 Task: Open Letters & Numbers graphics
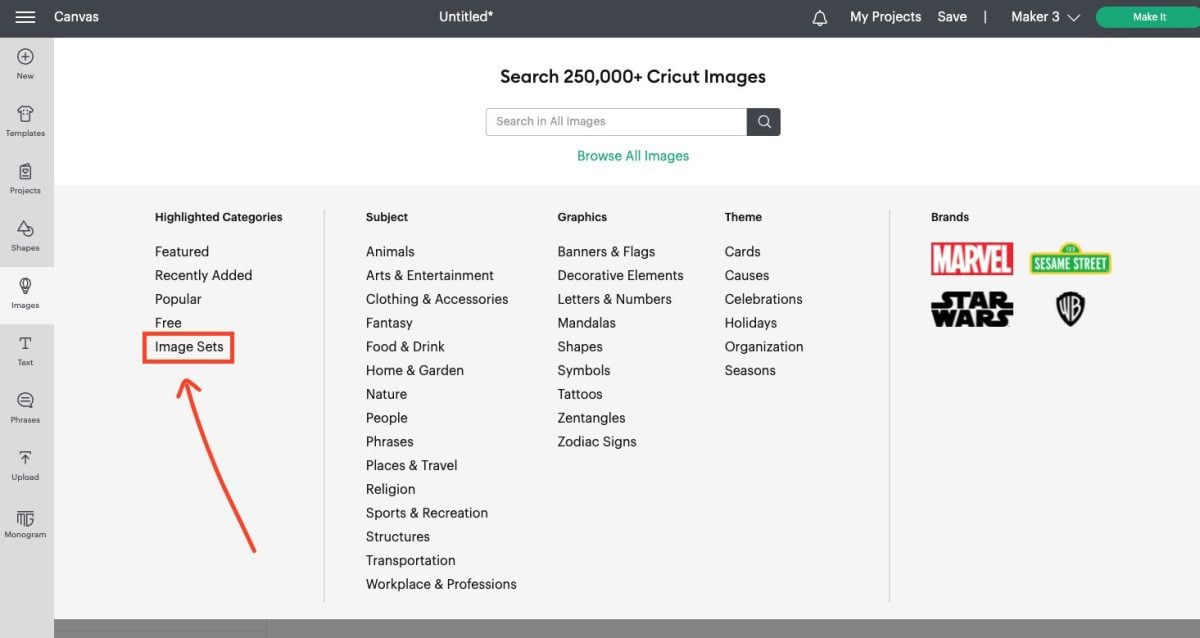[x=614, y=299]
